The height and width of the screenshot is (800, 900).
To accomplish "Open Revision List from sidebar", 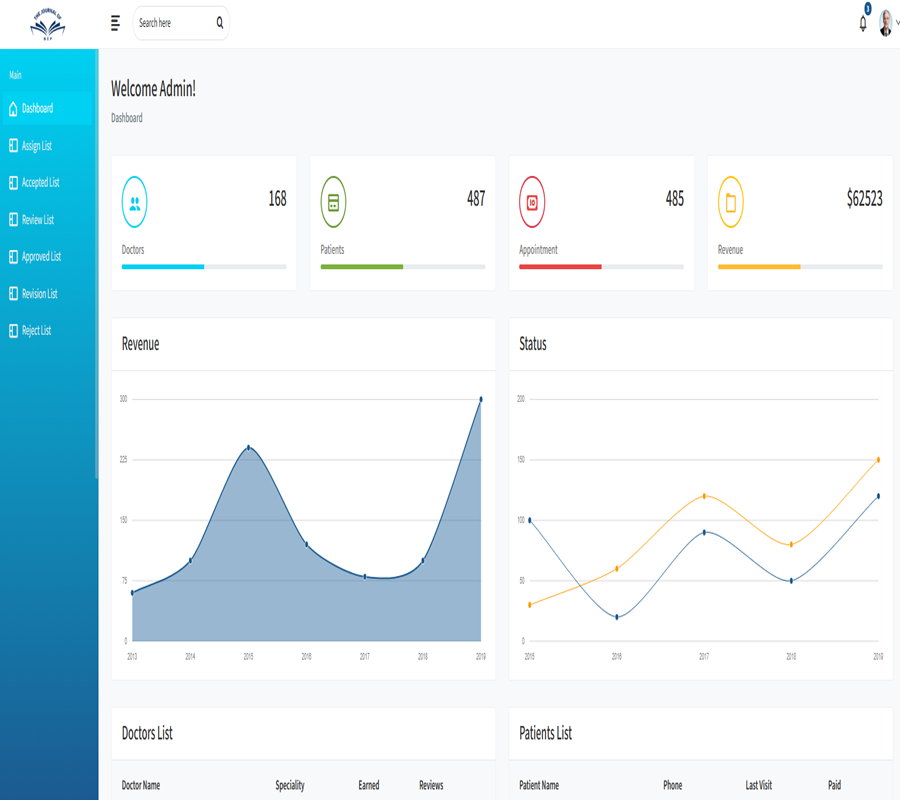I will [39, 294].
